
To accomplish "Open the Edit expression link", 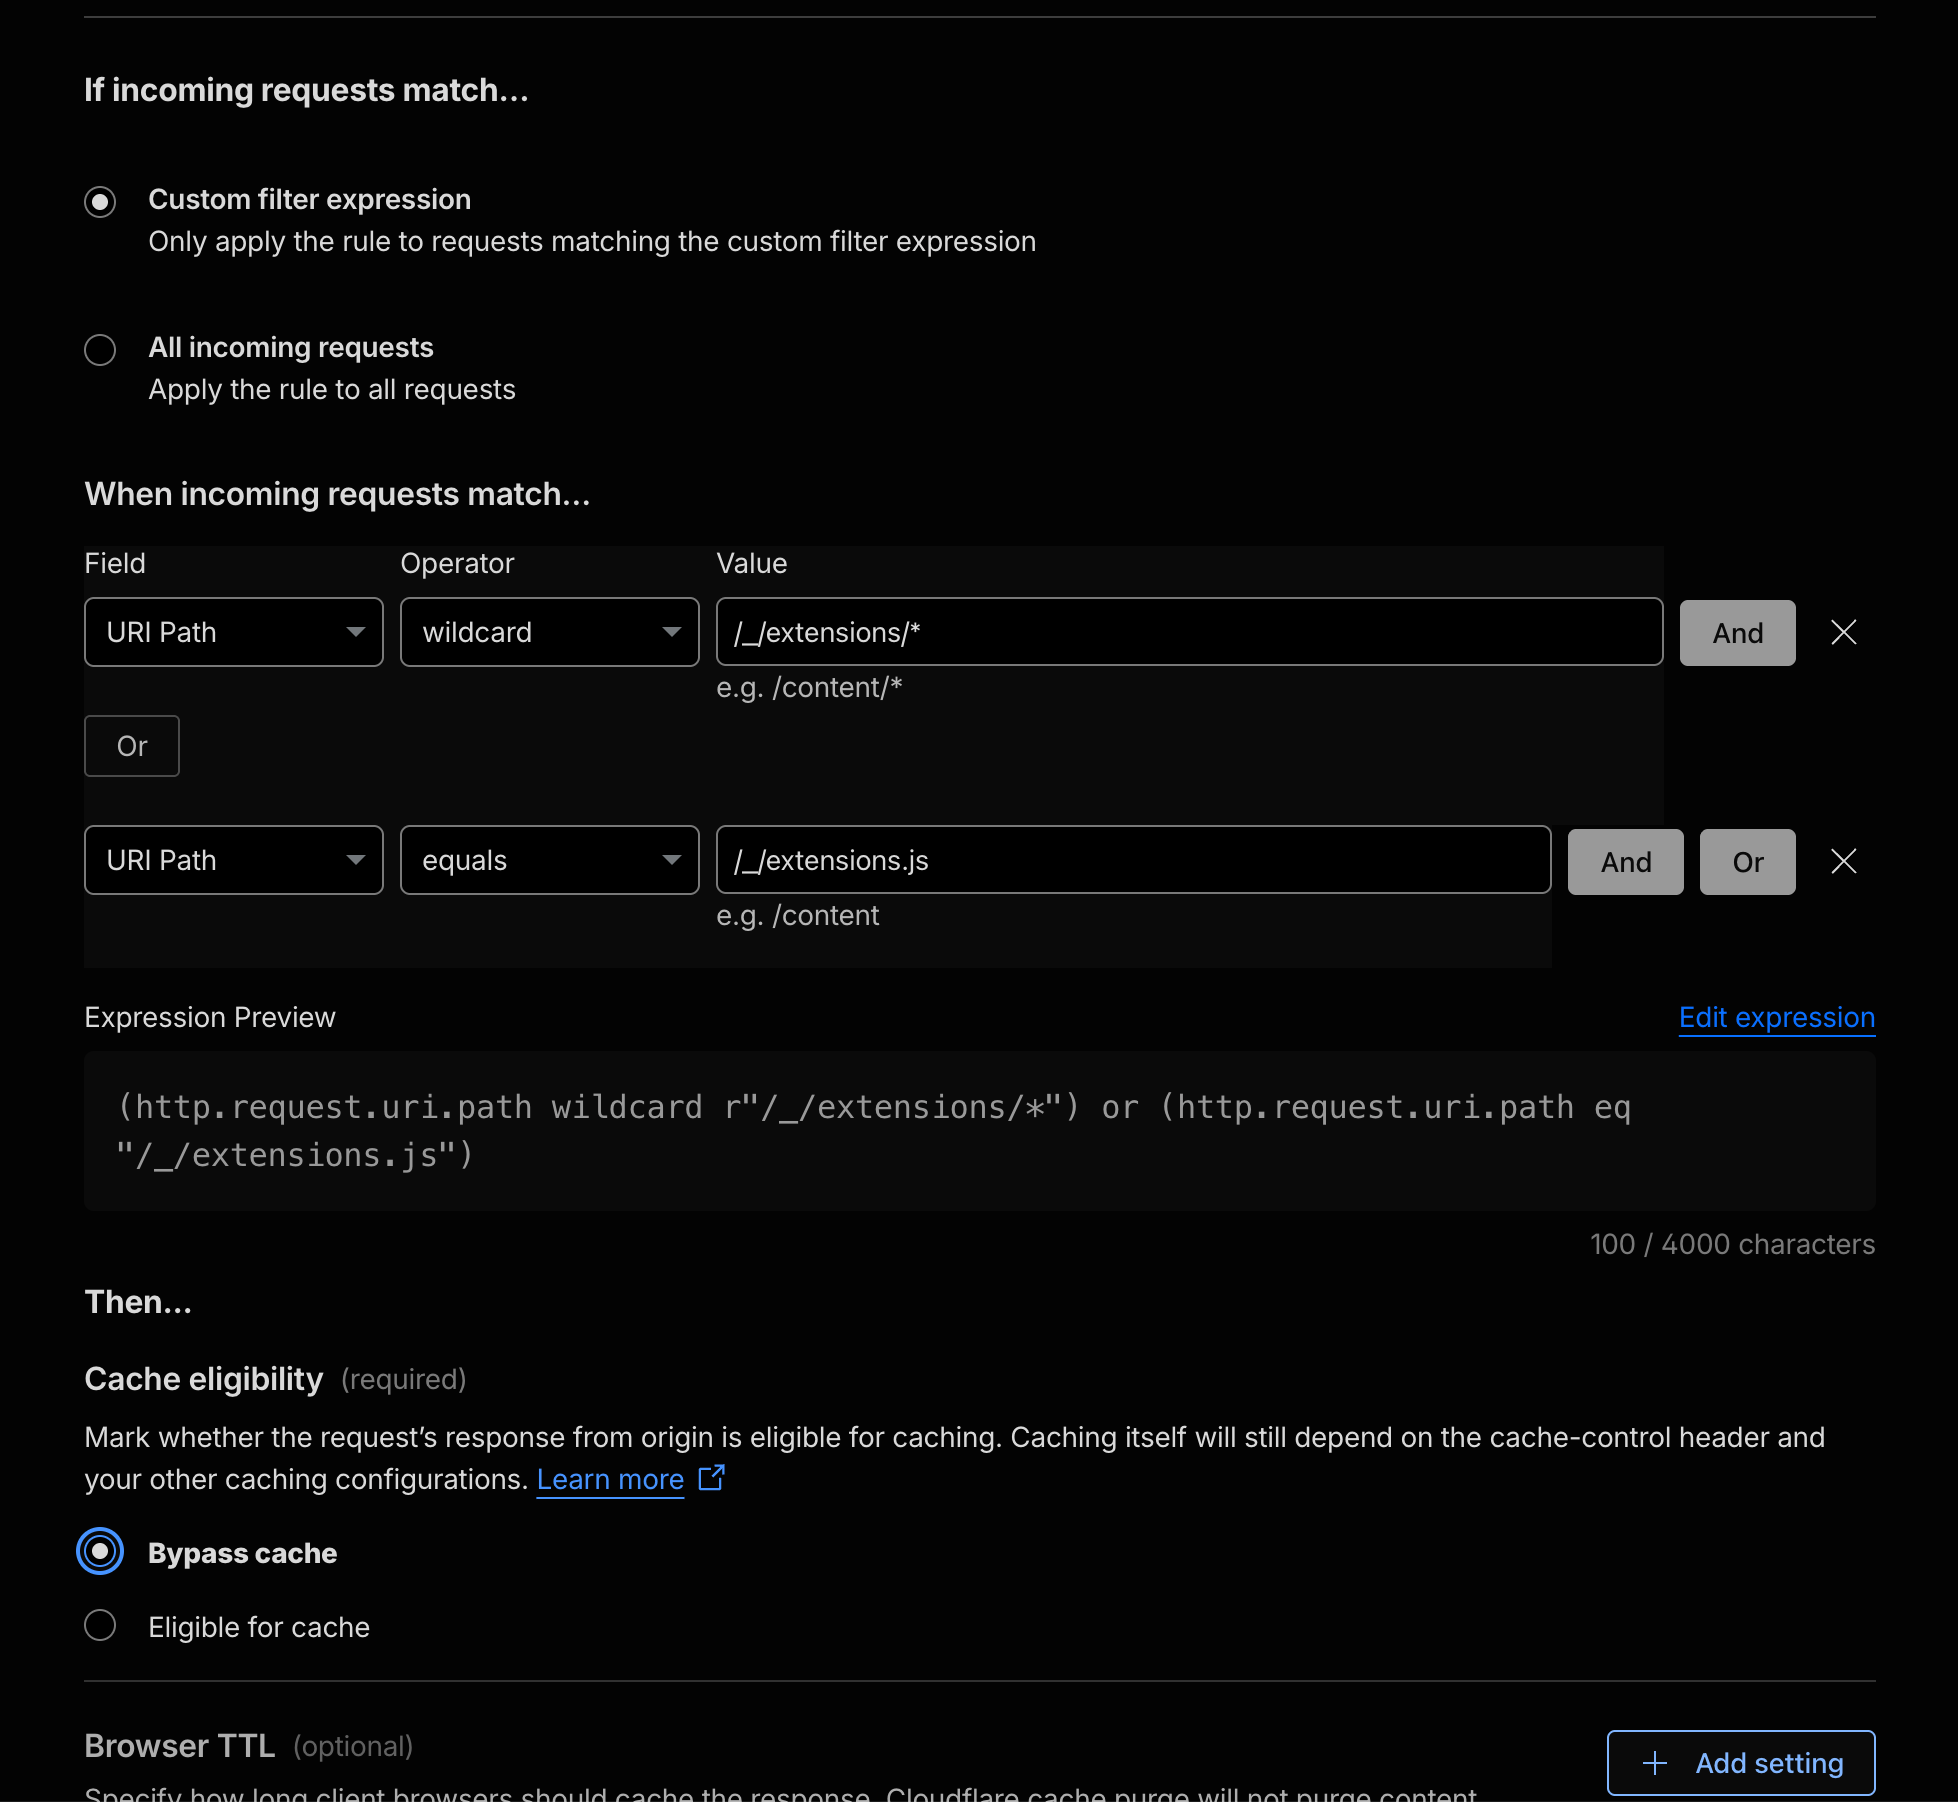I will point(1777,1017).
